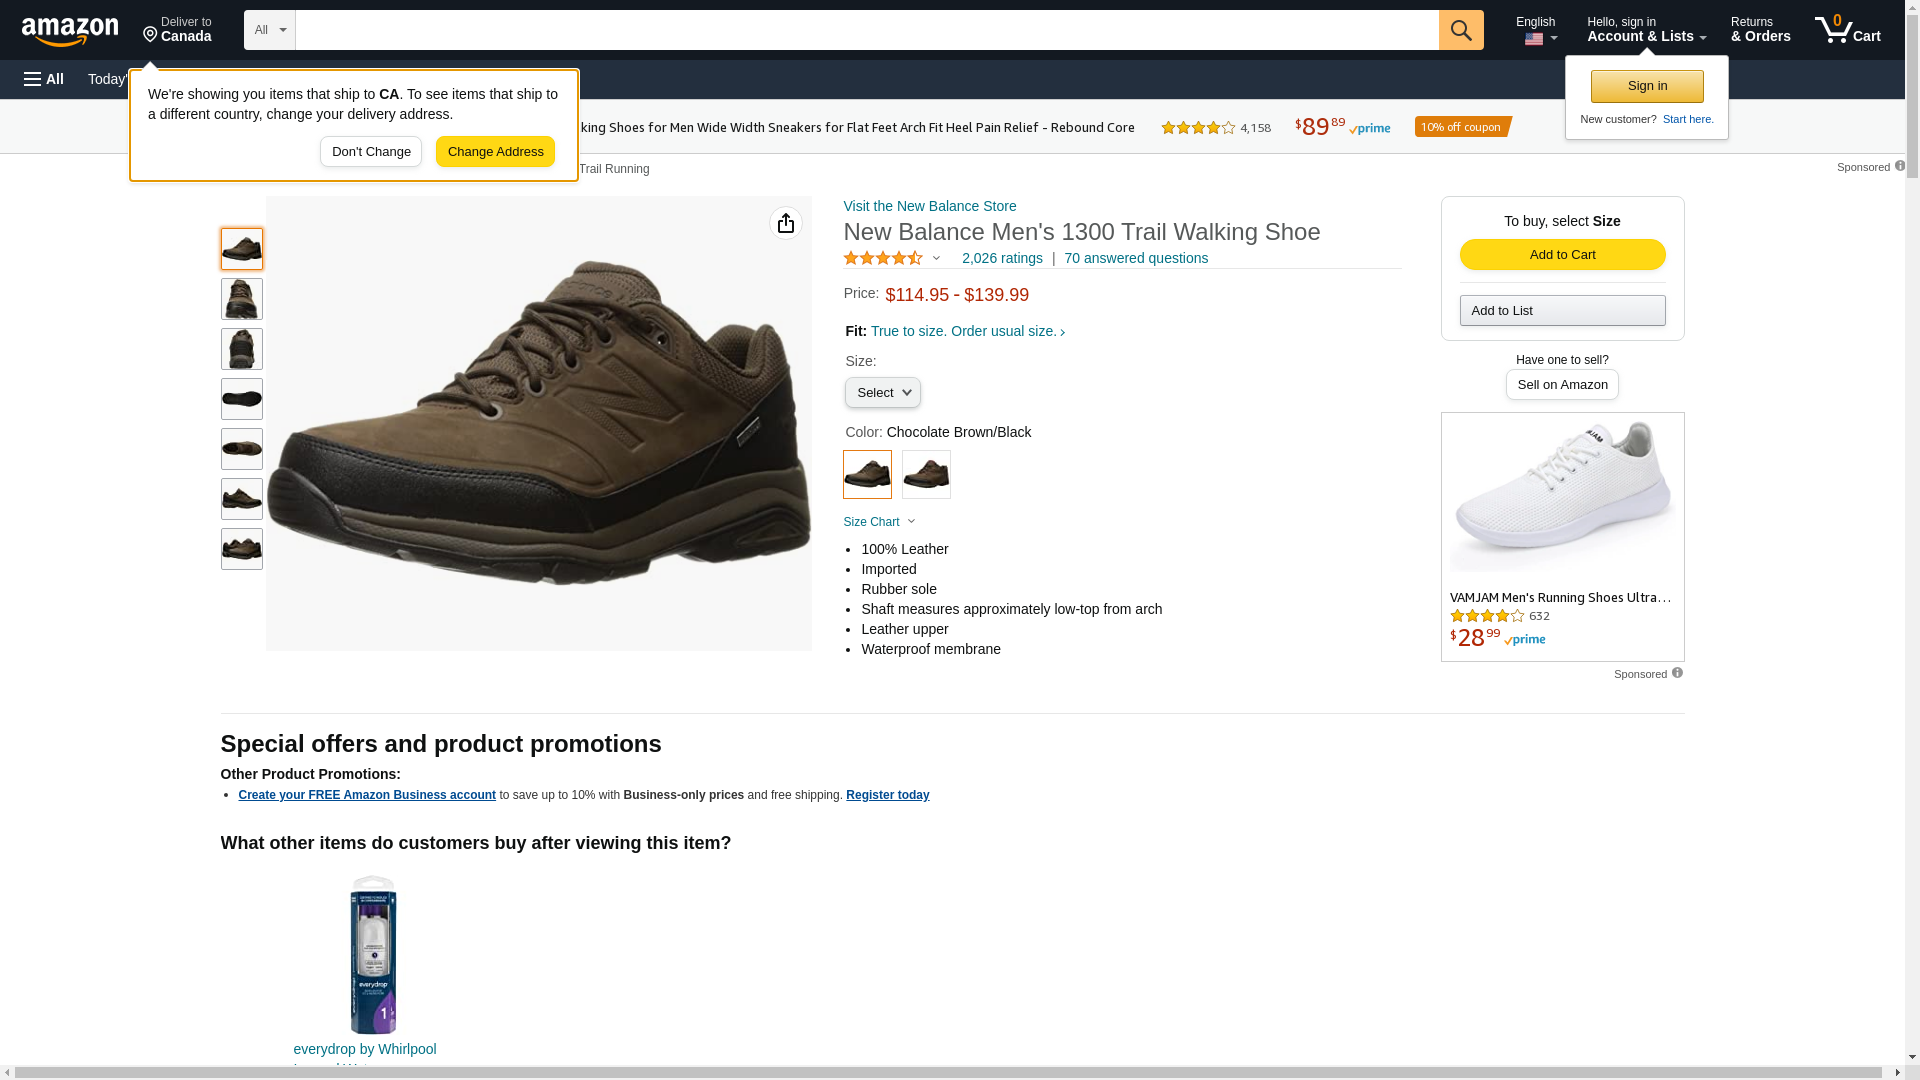Click the search magnifier button

pos(1461,30)
